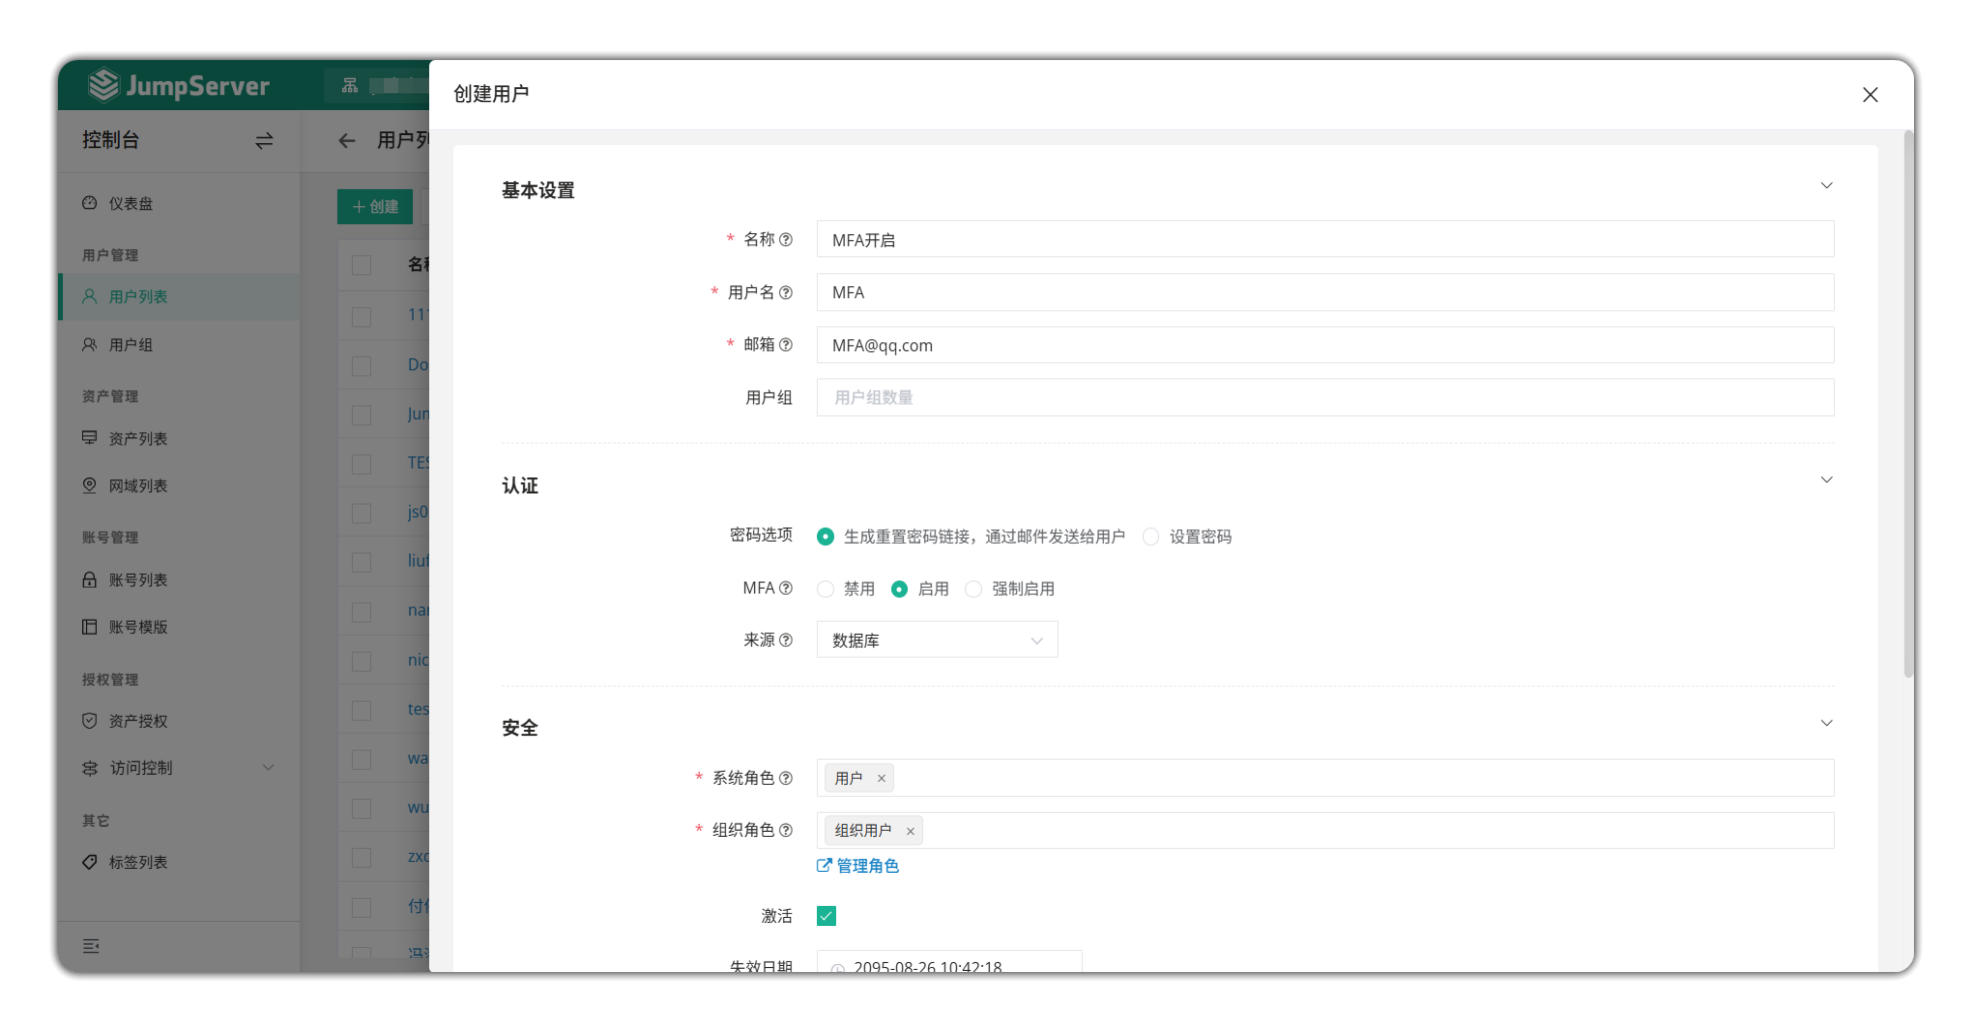Click the sidebar toggle swap icon by 控制台
The image size is (1972, 1012).
coord(264,141)
